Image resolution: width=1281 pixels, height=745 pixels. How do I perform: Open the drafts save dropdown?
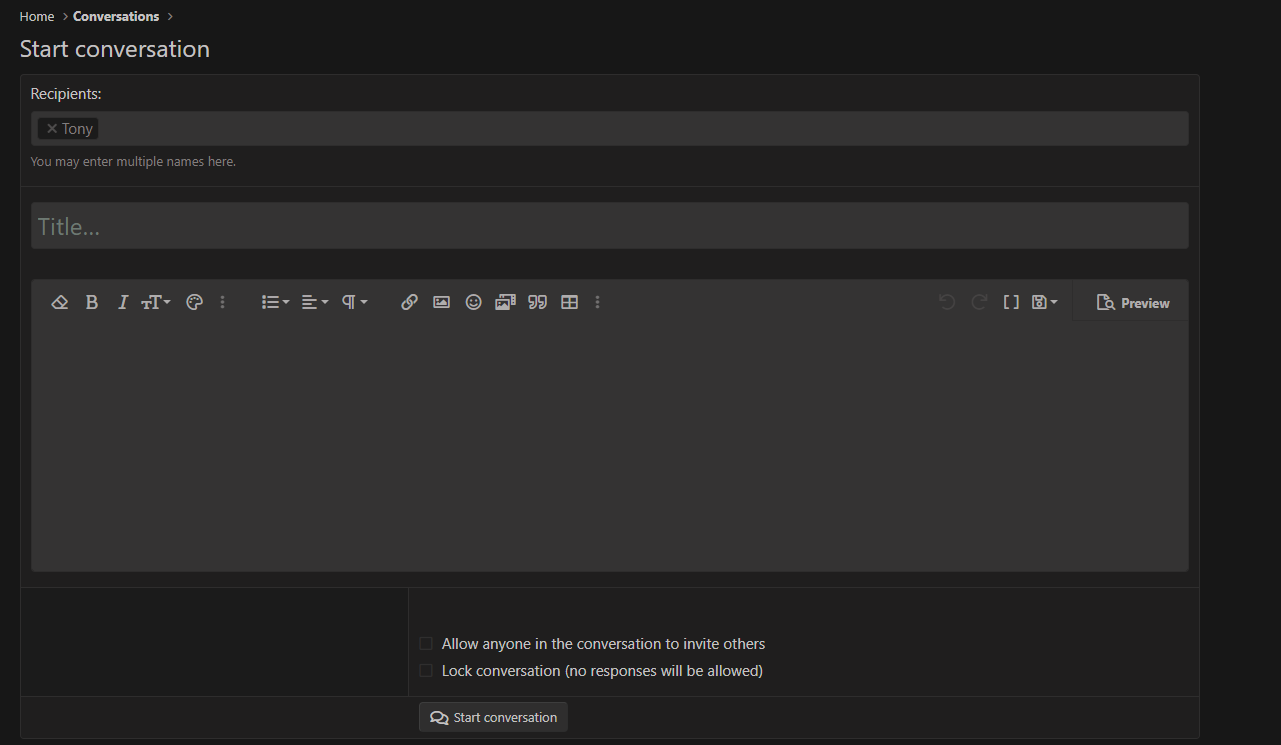(1044, 302)
